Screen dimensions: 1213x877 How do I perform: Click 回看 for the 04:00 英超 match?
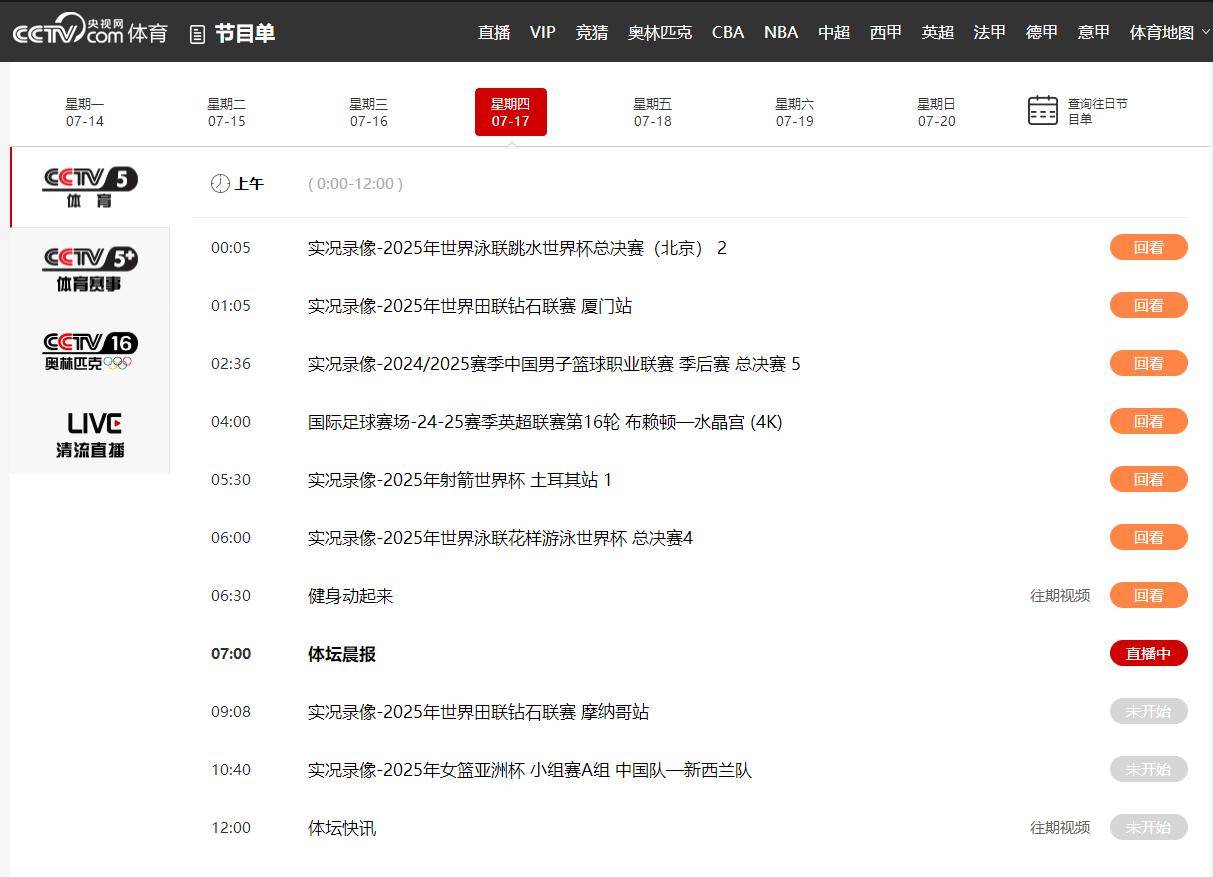(x=1148, y=422)
